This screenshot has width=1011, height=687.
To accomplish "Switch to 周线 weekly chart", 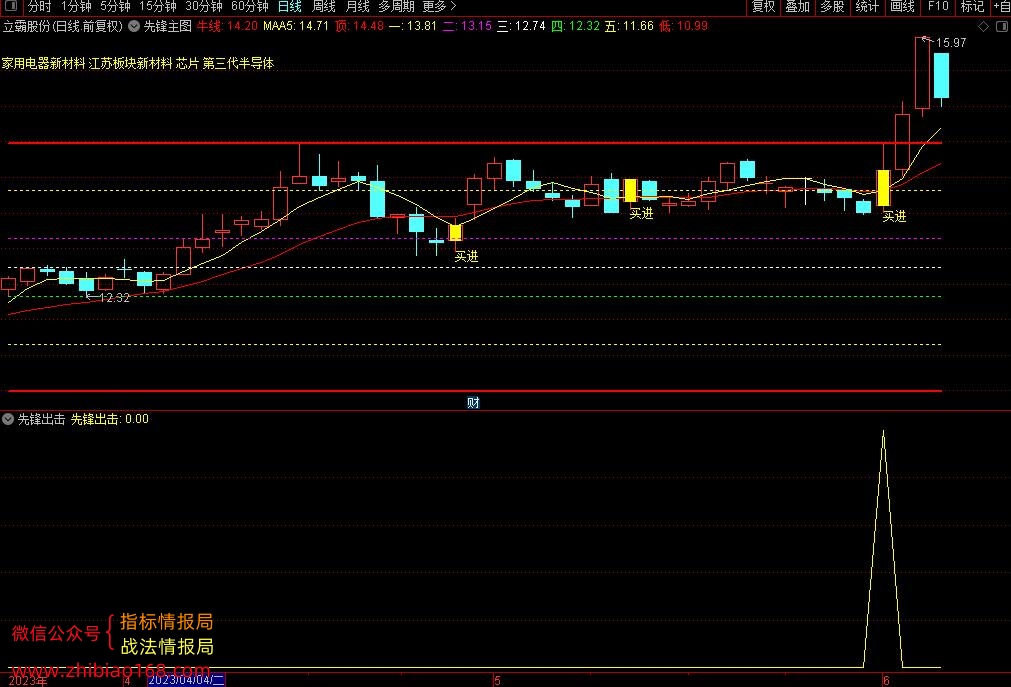I will tap(324, 6).
